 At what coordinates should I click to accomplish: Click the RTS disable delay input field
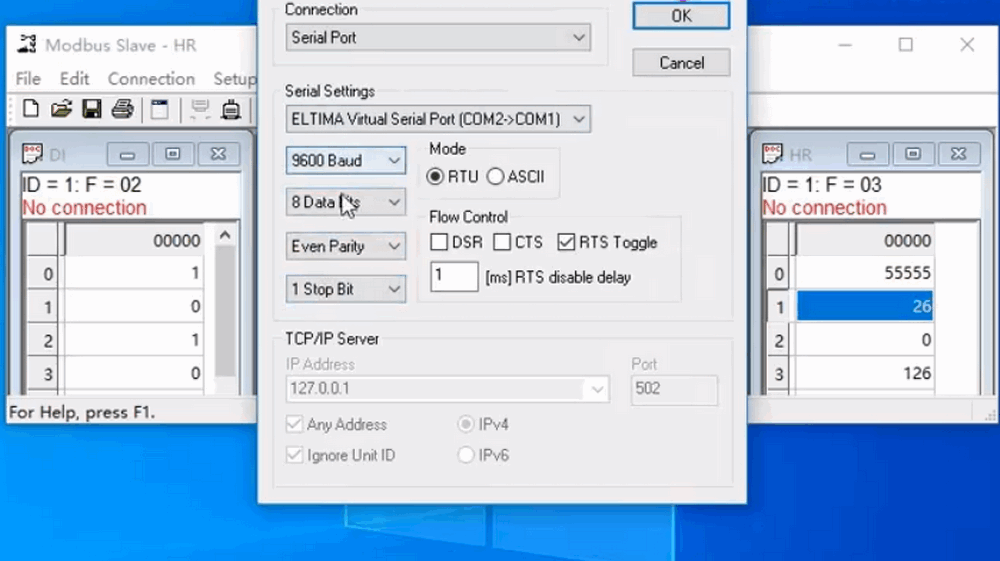click(454, 277)
